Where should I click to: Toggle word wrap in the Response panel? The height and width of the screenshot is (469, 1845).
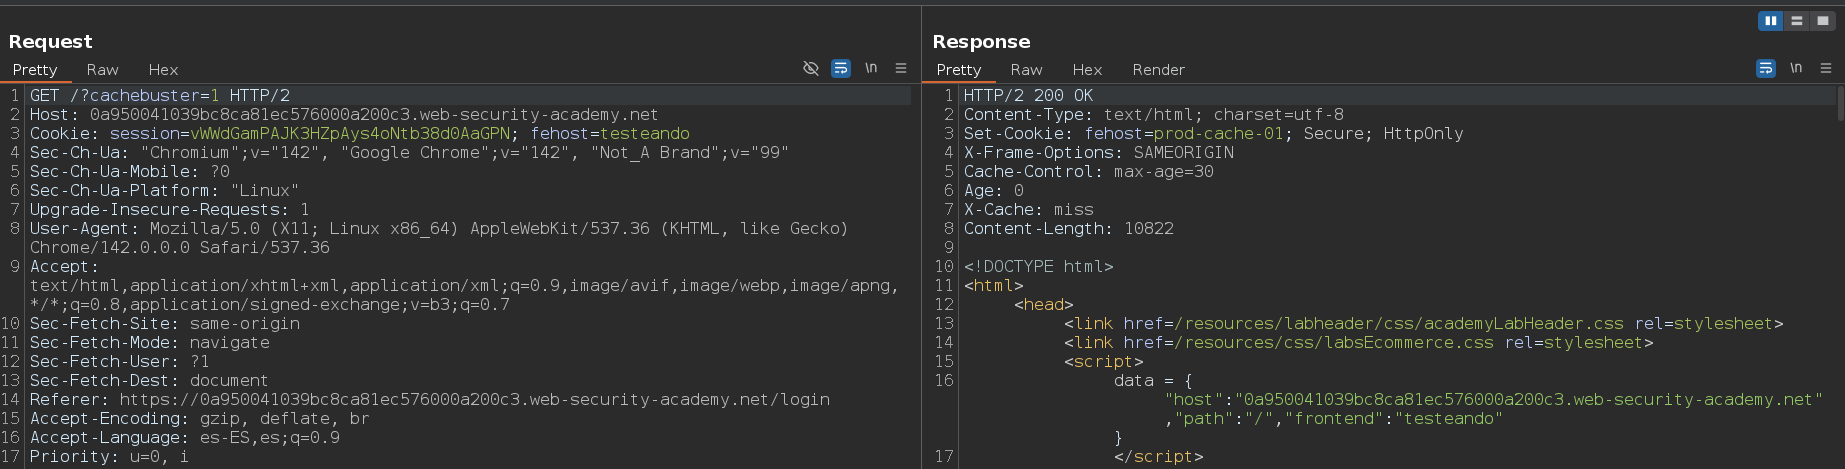pyautogui.click(x=1766, y=68)
